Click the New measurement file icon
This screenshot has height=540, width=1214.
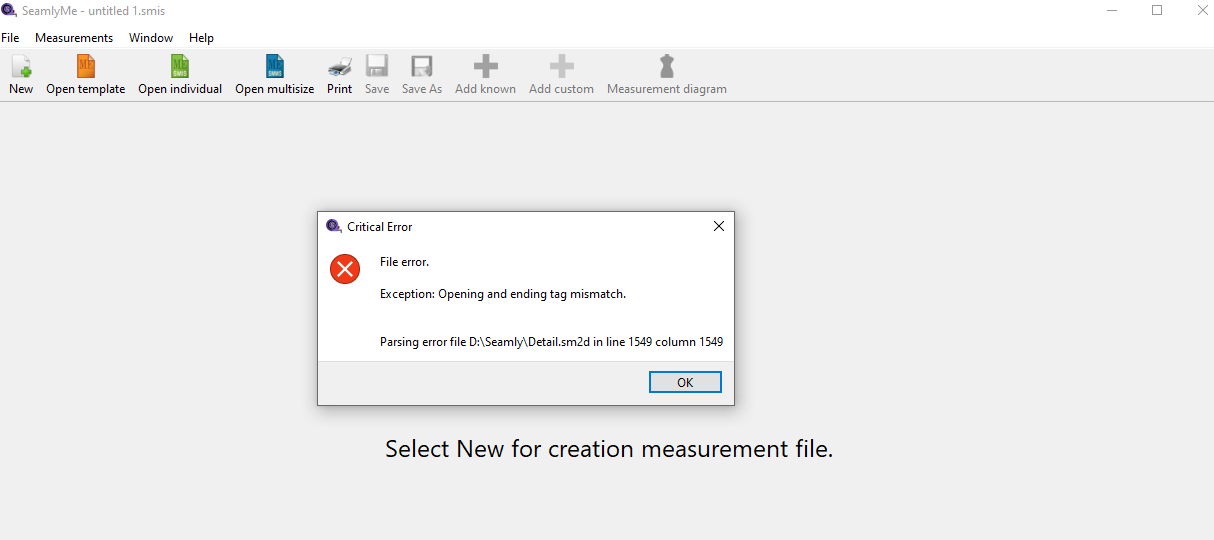[21, 68]
